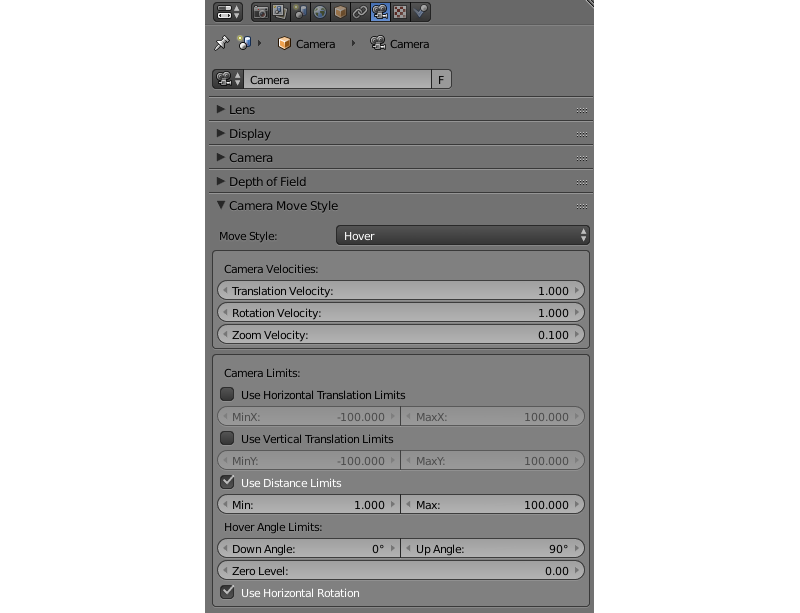The height and width of the screenshot is (613, 800).
Task: Click the Camera name field
Action: 337,80
